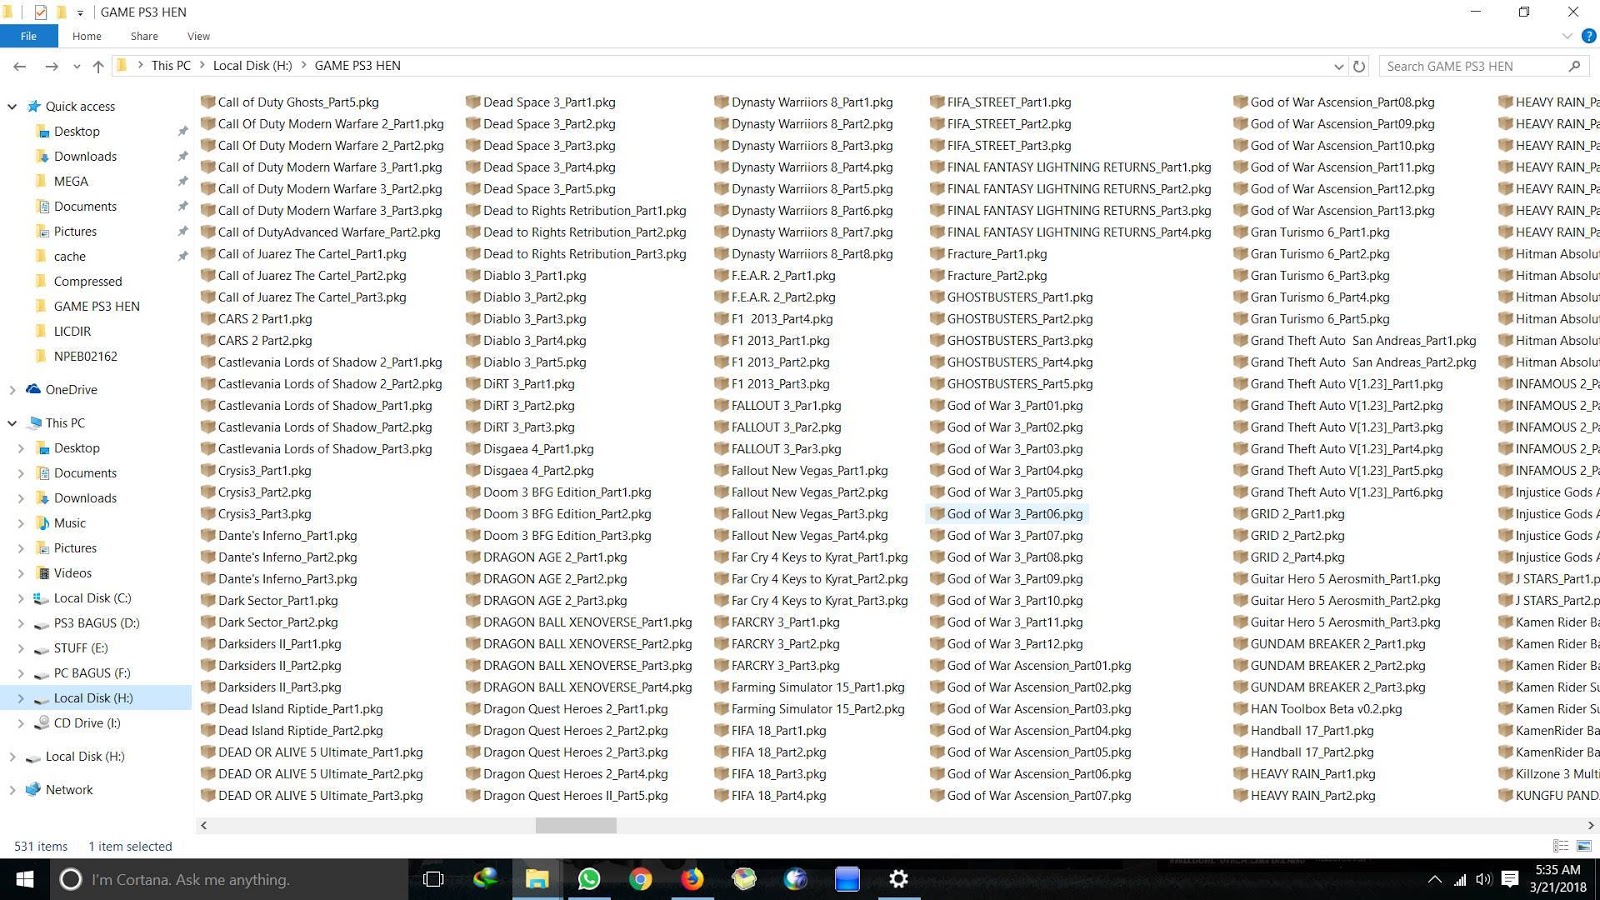The height and width of the screenshot is (900, 1600).
Task: Click the magnifier icon in the search box
Action: click(x=1574, y=66)
